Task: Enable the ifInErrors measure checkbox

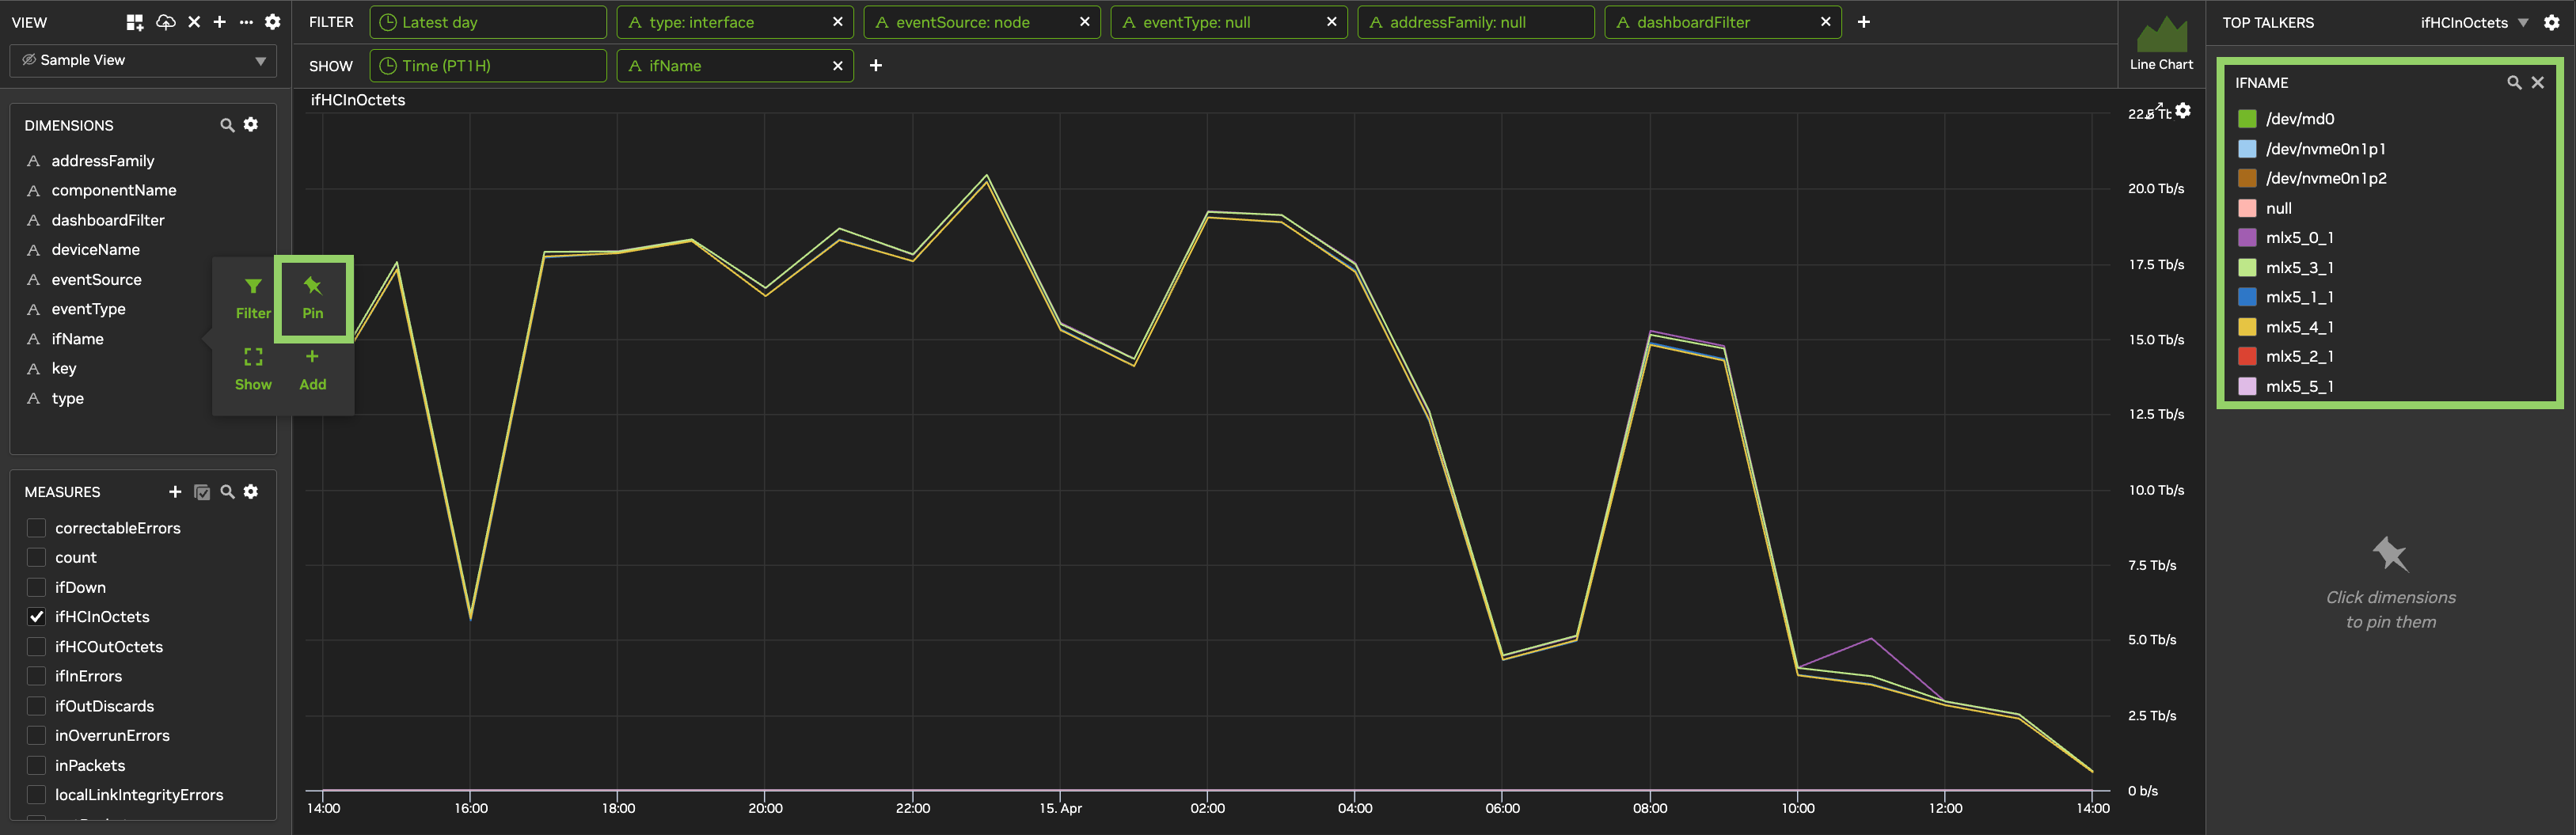Action: 37,676
